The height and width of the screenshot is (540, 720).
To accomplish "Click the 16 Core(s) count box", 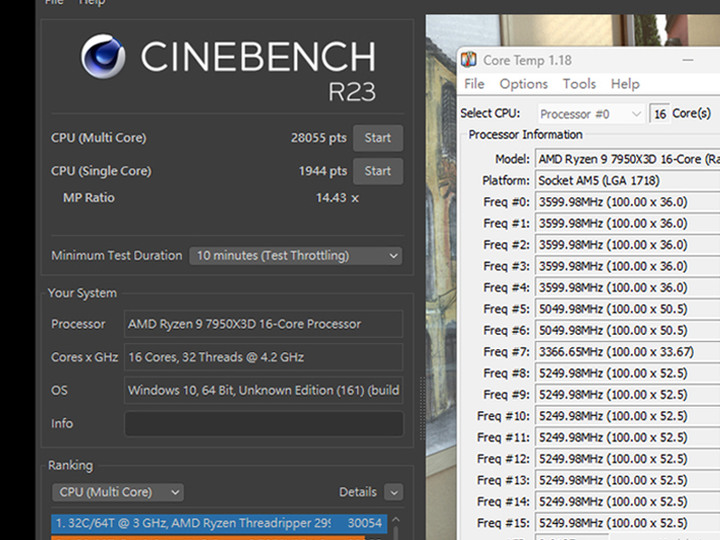I will click(x=659, y=113).
